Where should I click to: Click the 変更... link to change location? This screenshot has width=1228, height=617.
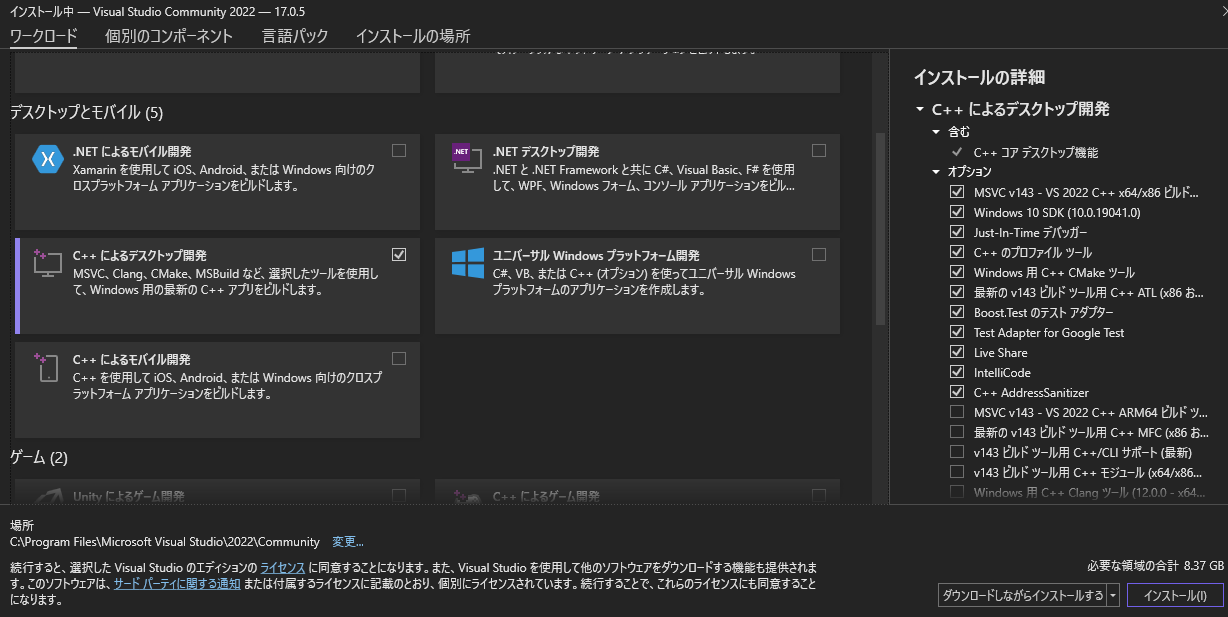click(348, 542)
